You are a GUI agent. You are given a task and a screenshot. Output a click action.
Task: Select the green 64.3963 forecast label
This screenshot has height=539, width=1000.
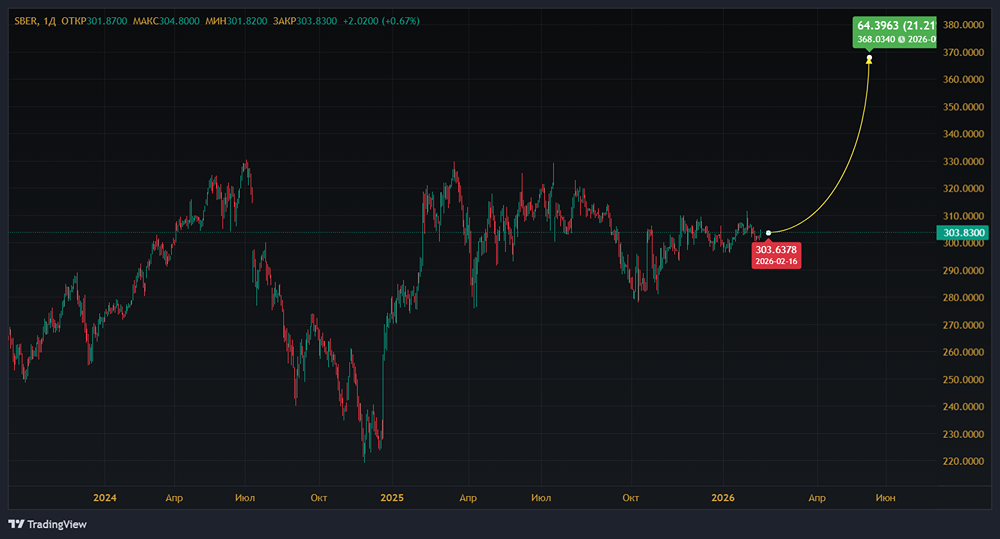coord(895,32)
